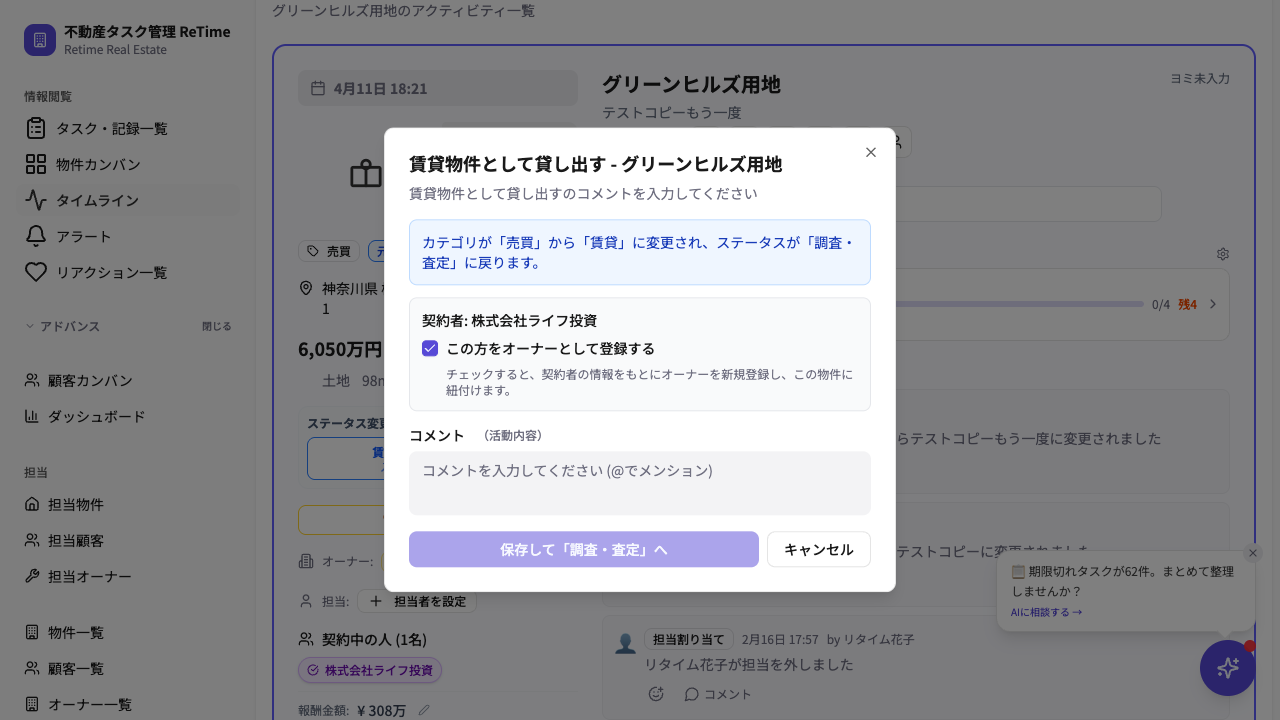Close the rental dialog with X
This screenshot has width=1280, height=720.
point(871,152)
